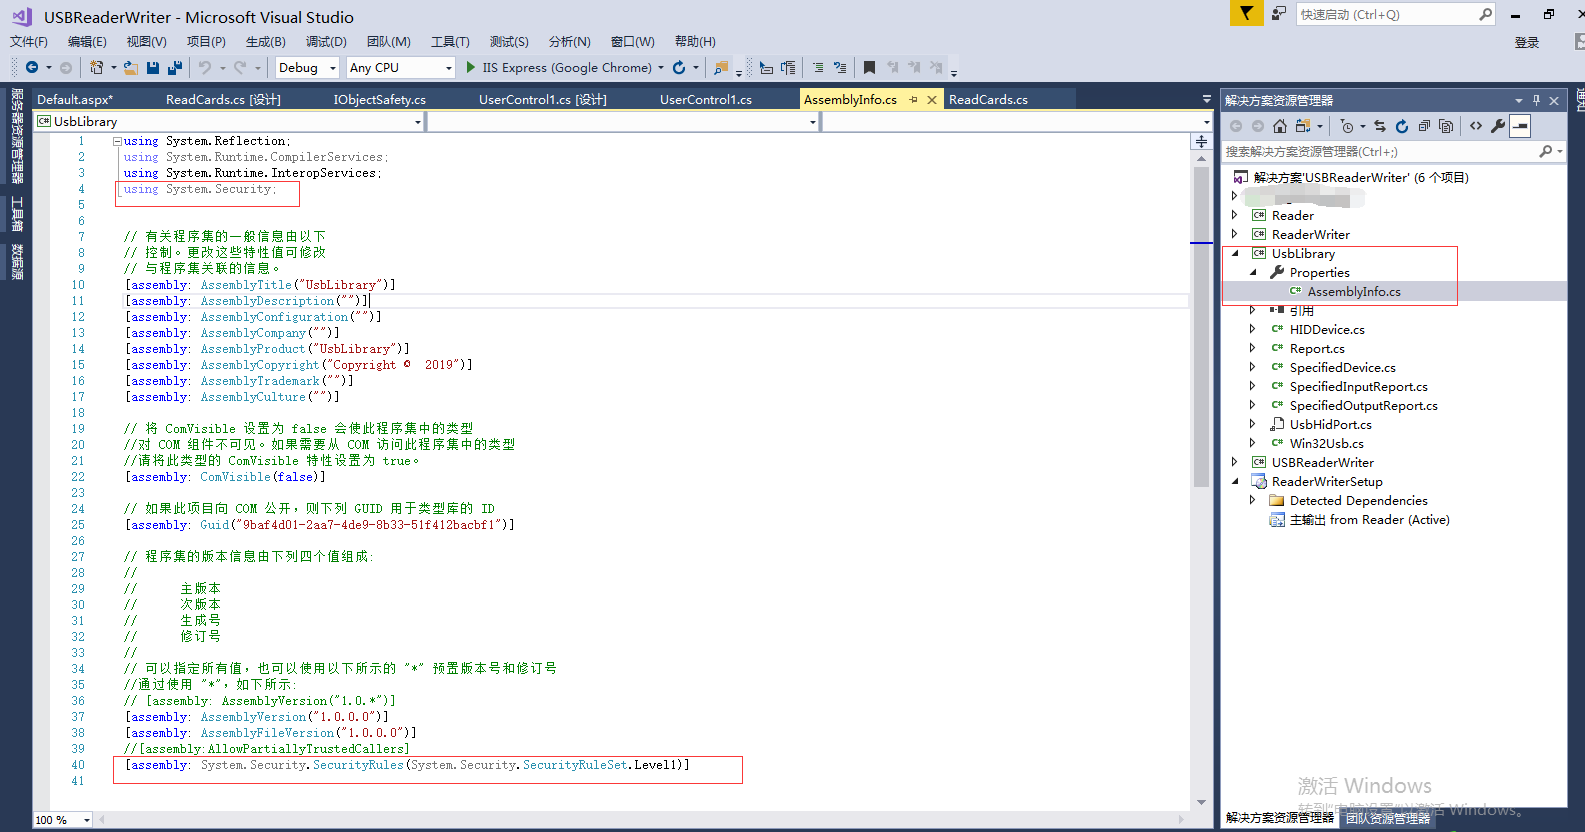Click the New Project toolbar icon
This screenshot has height=832, width=1585.
pos(96,67)
